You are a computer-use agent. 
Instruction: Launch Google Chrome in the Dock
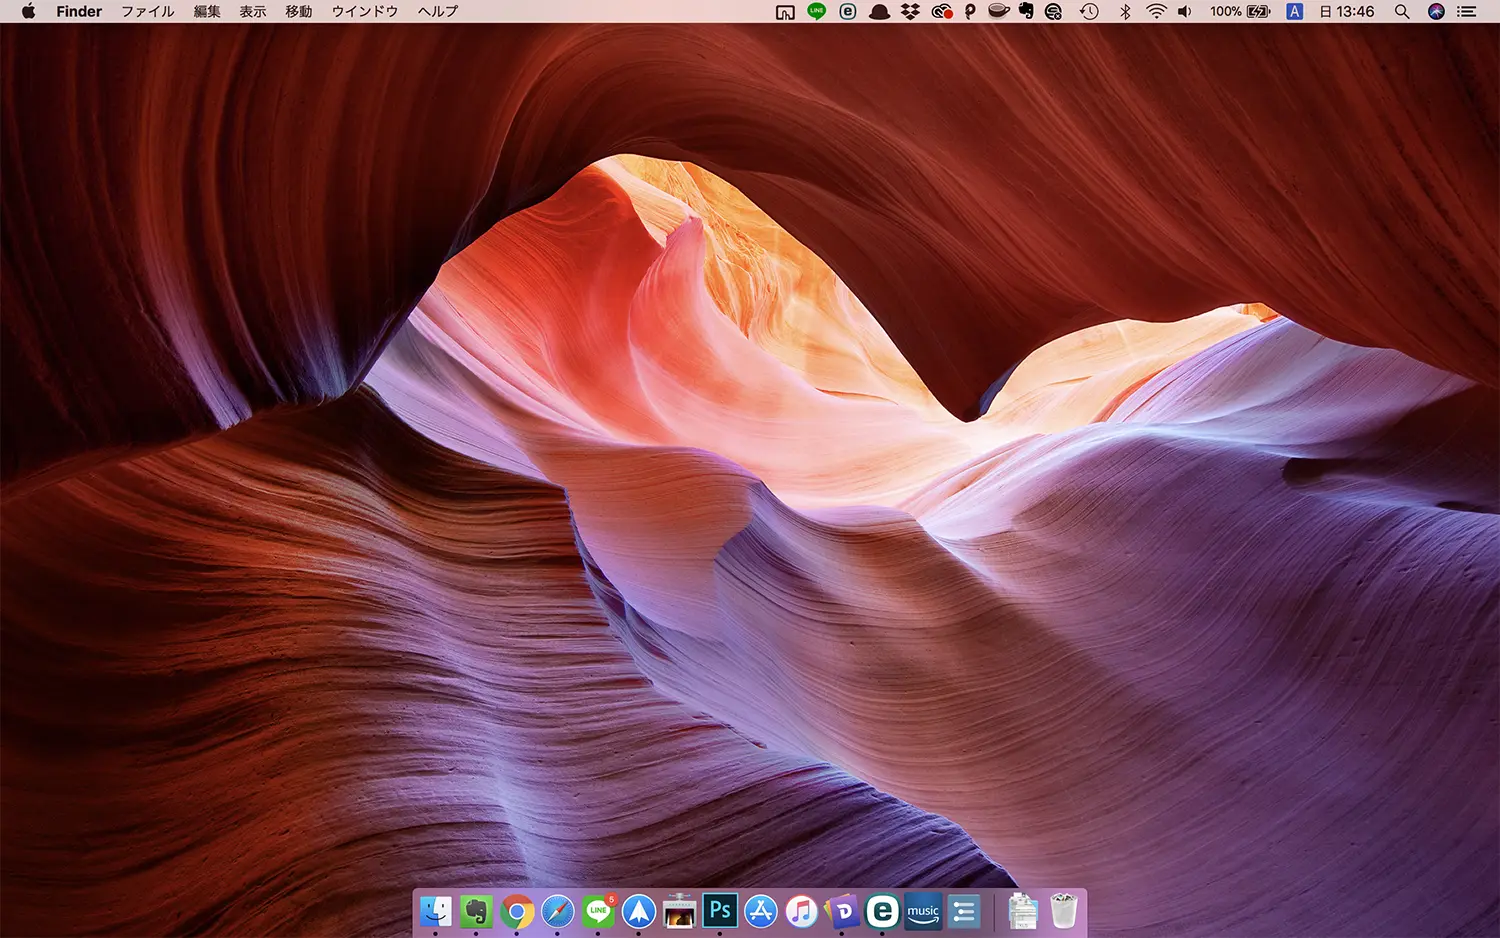click(x=517, y=911)
